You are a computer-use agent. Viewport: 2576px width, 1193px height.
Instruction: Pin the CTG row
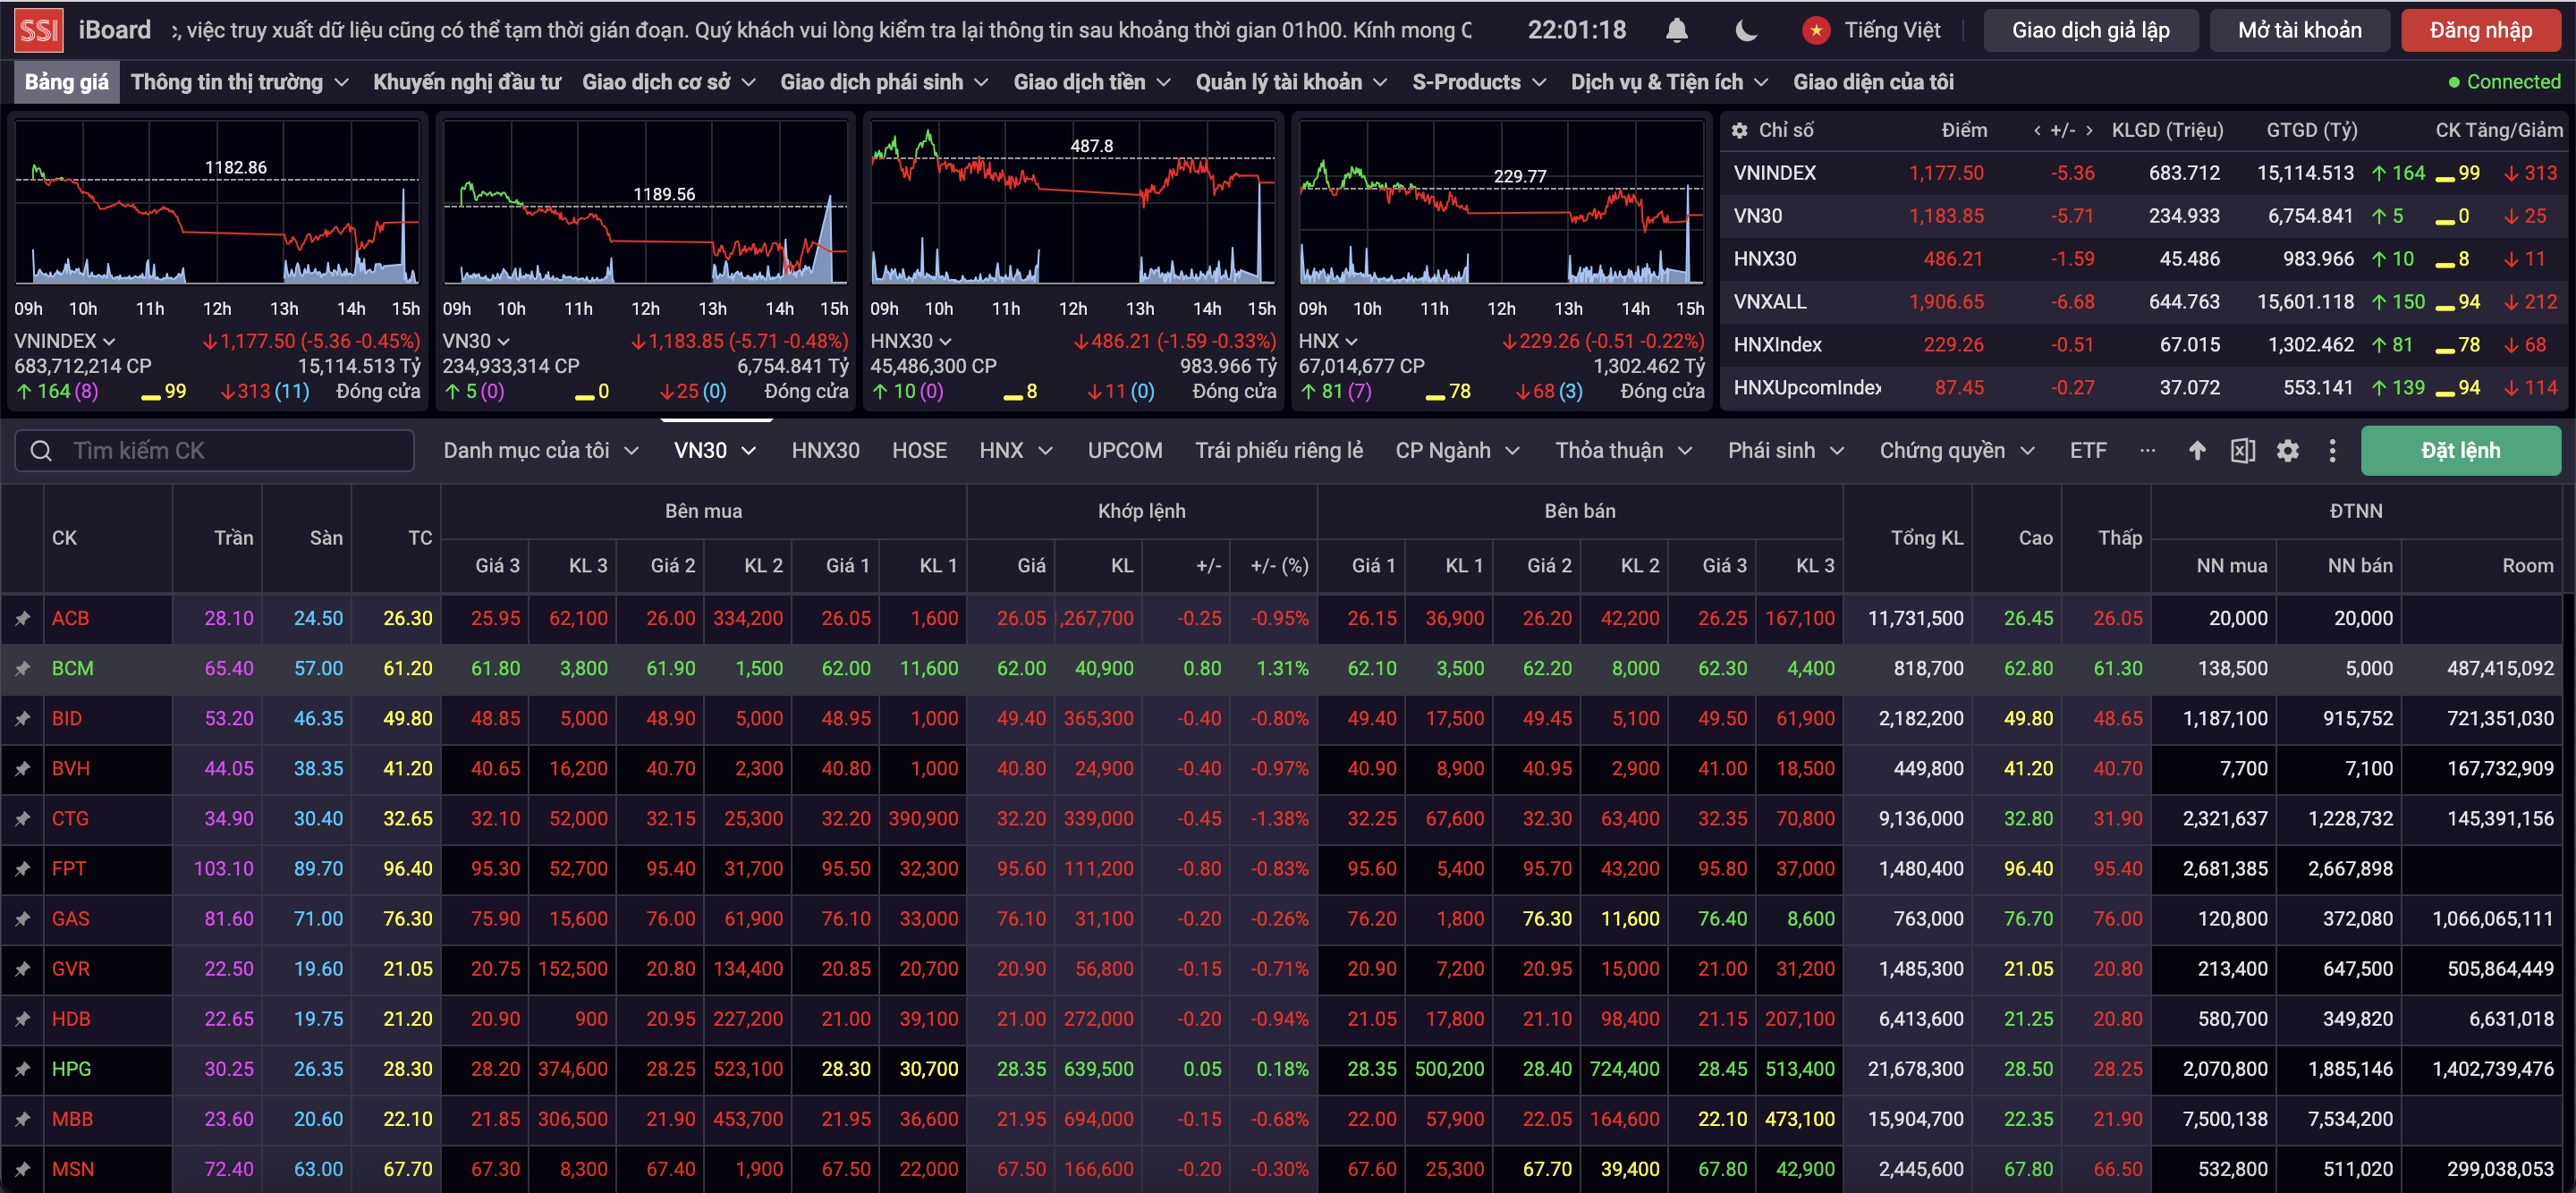pyautogui.click(x=22, y=819)
